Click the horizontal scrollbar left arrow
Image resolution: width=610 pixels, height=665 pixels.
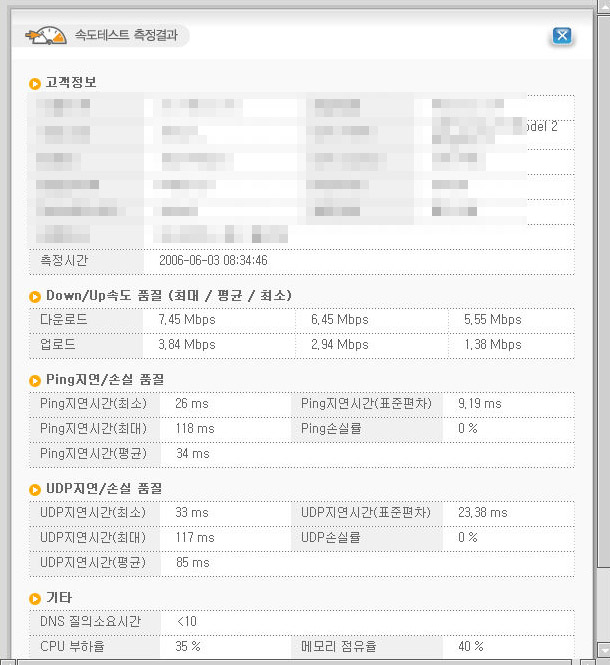pyautogui.click(x=7, y=660)
